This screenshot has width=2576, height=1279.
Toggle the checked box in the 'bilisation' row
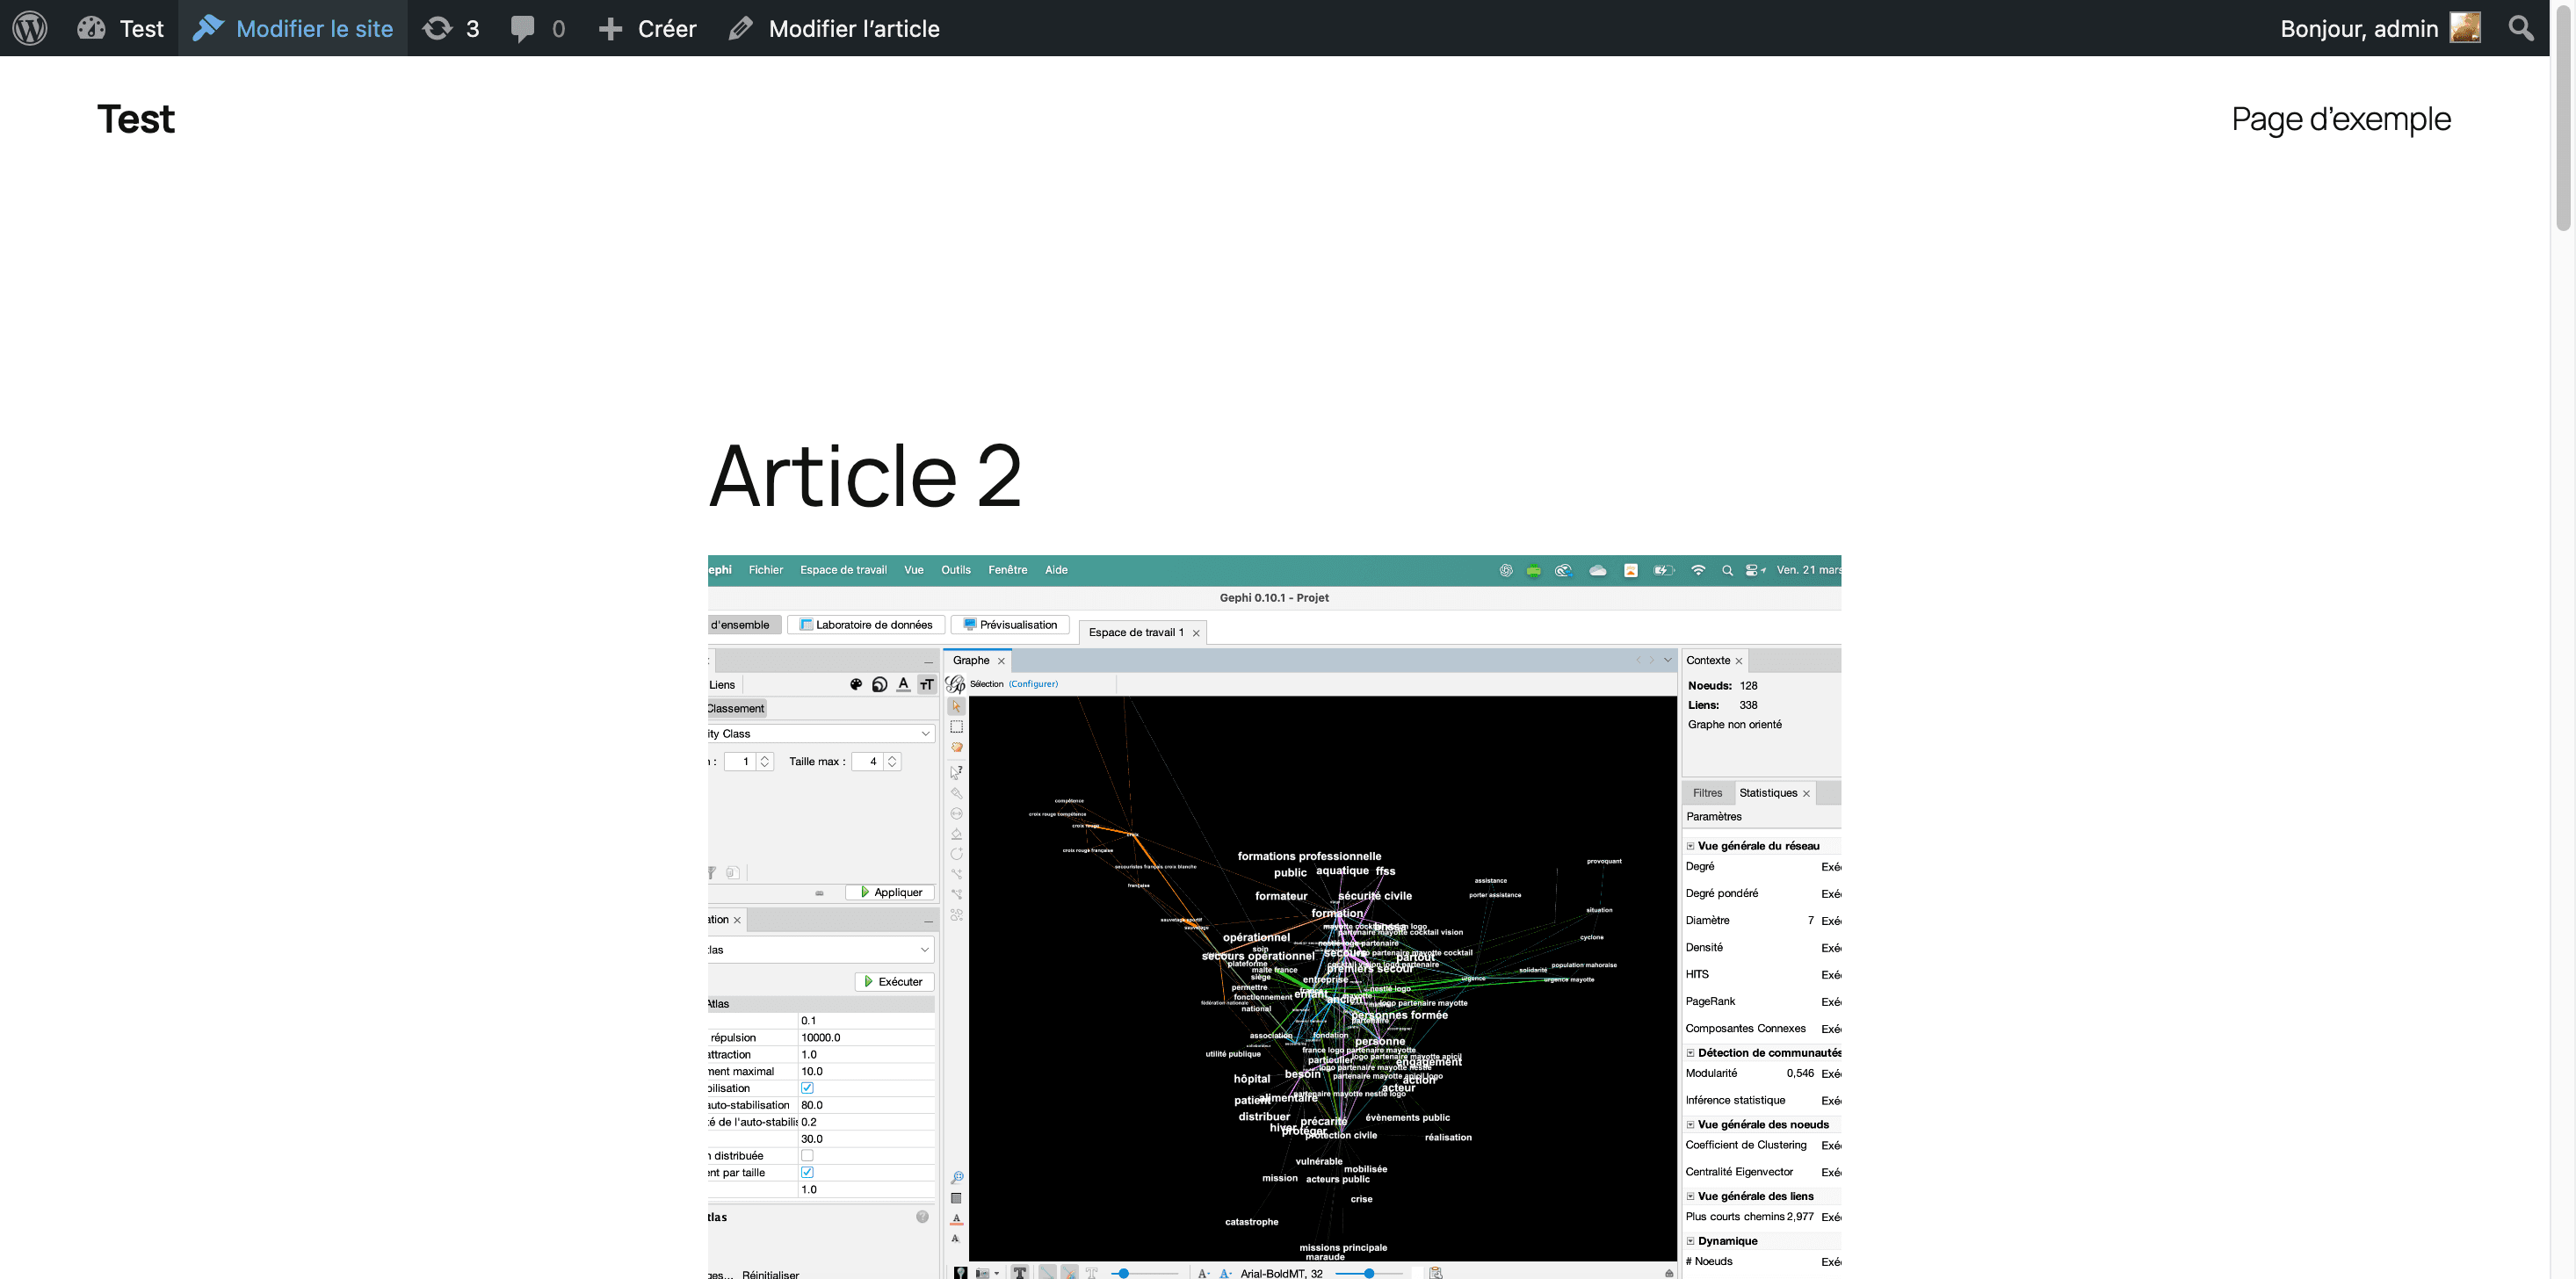[807, 1088]
